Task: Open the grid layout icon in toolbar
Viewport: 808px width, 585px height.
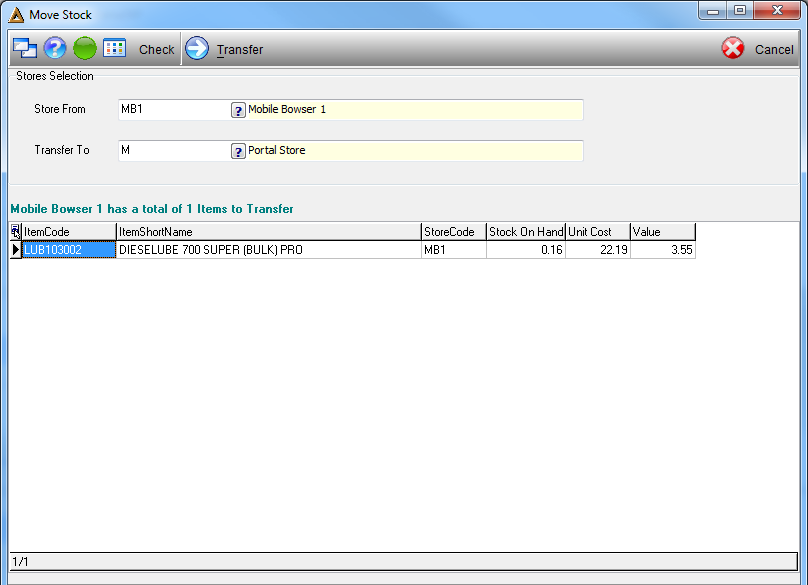Action: [x=114, y=48]
